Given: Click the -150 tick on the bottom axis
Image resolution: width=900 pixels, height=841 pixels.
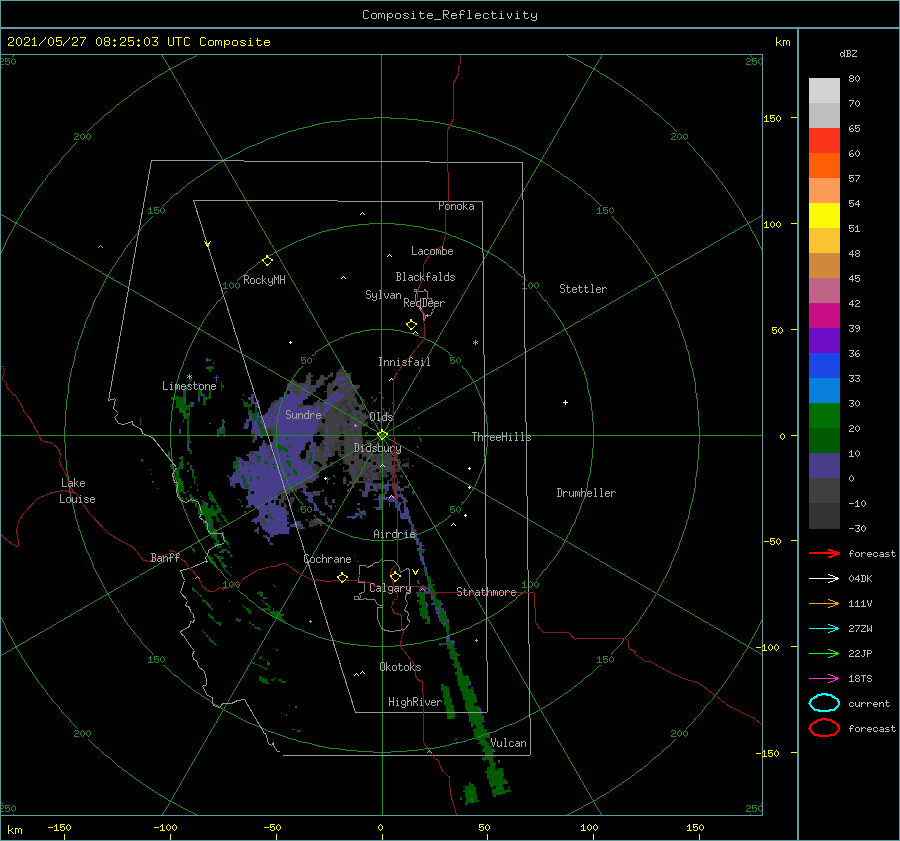Looking at the screenshot, I should (60, 827).
